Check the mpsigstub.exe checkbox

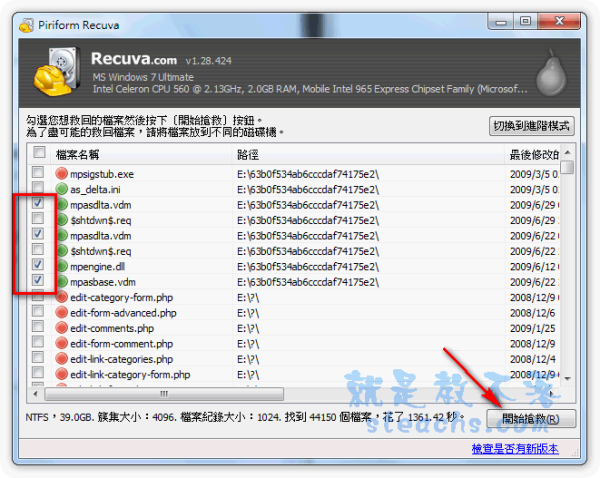(x=38, y=172)
